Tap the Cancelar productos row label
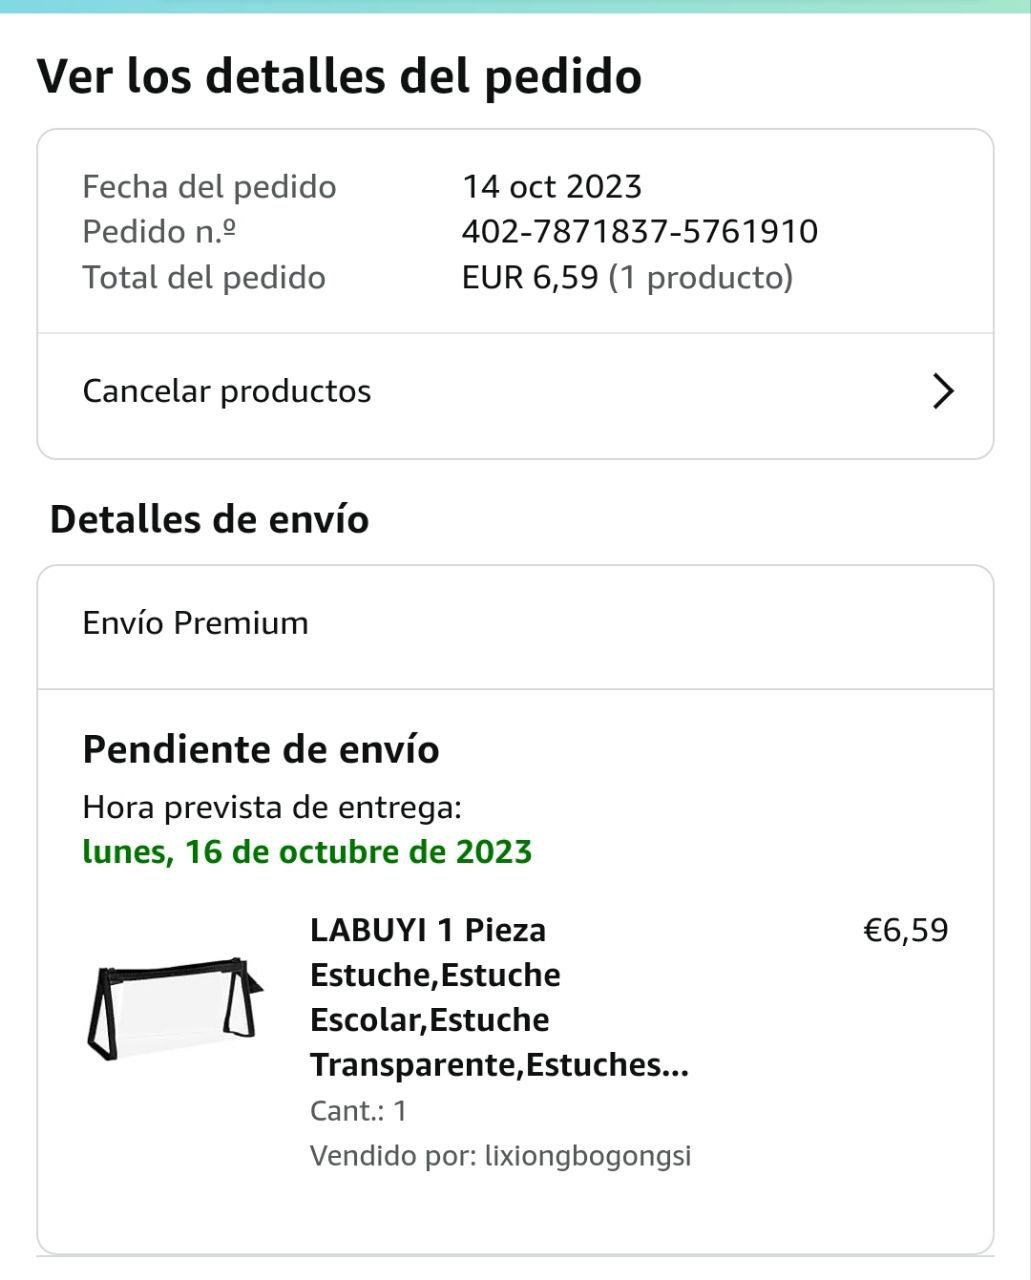This screenshot has width=1031, height=1280. click(x=227, y=391)
